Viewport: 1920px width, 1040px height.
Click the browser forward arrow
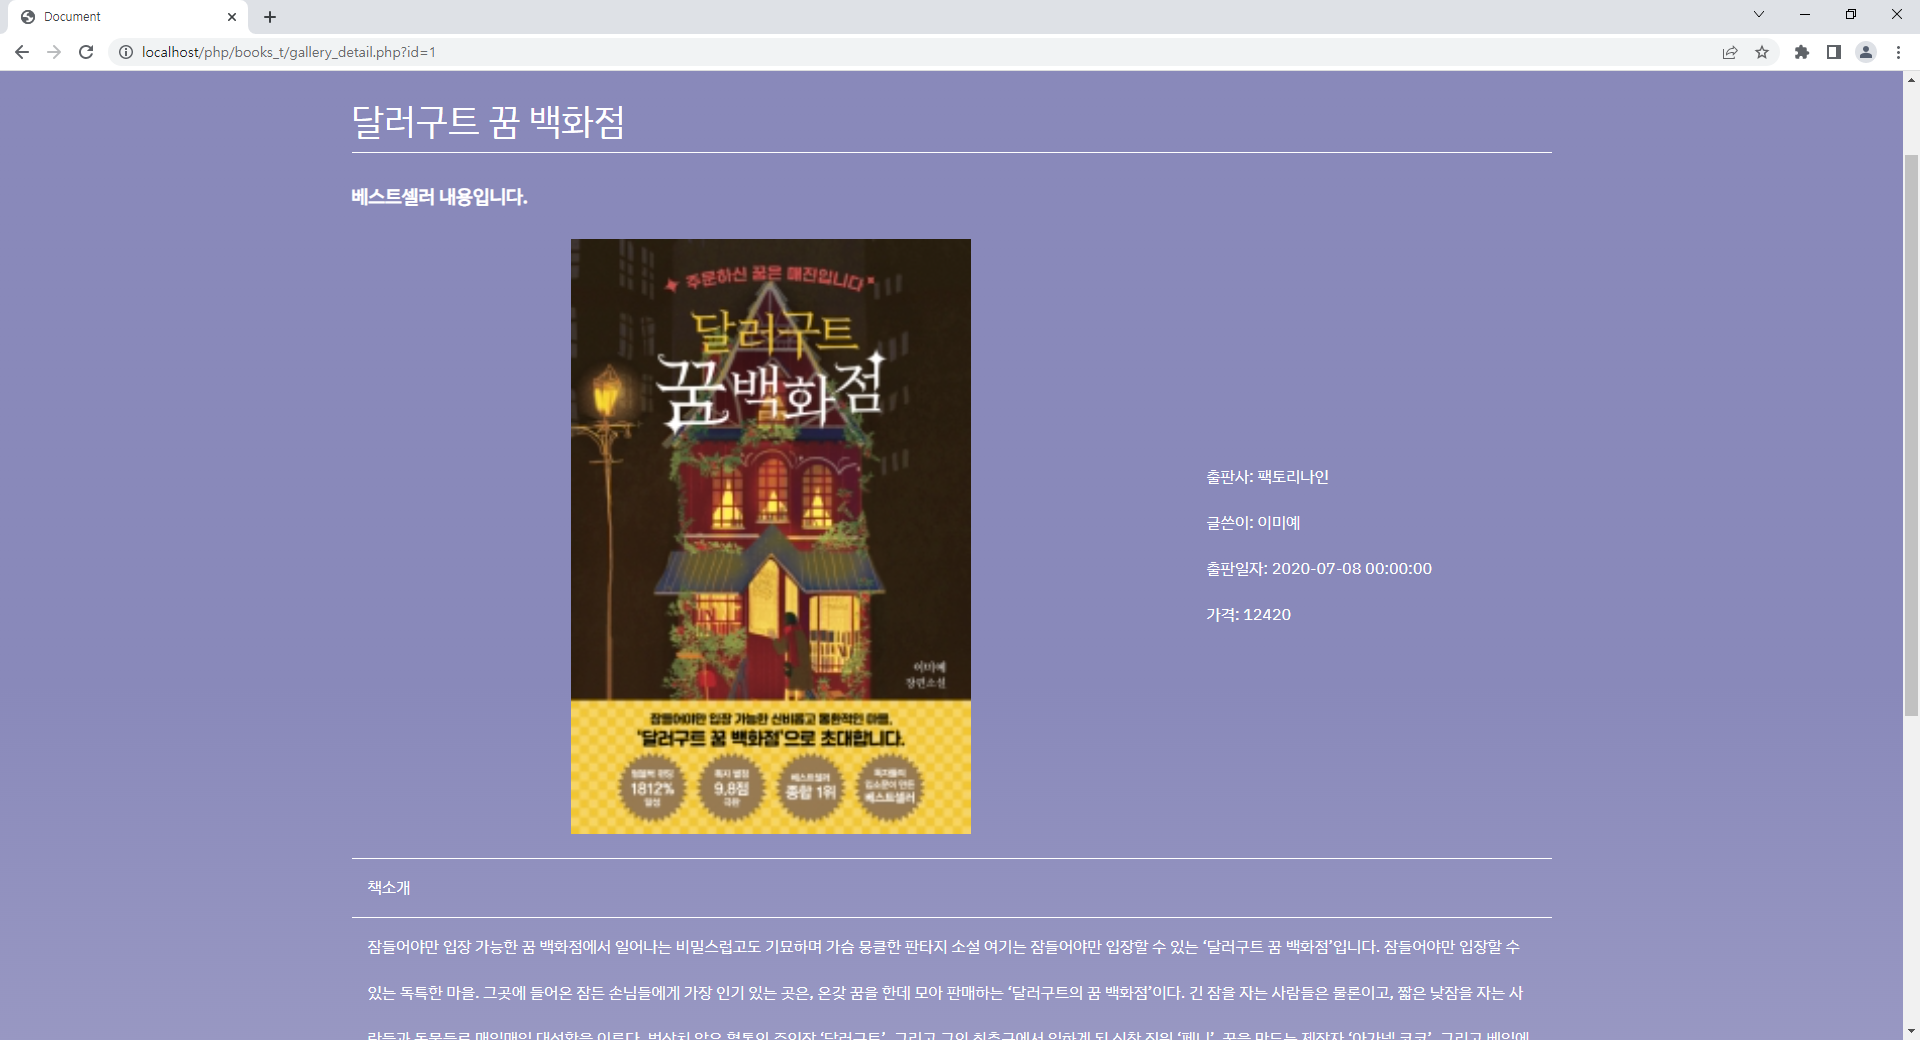pyautogui.click(x=54, y=52)
